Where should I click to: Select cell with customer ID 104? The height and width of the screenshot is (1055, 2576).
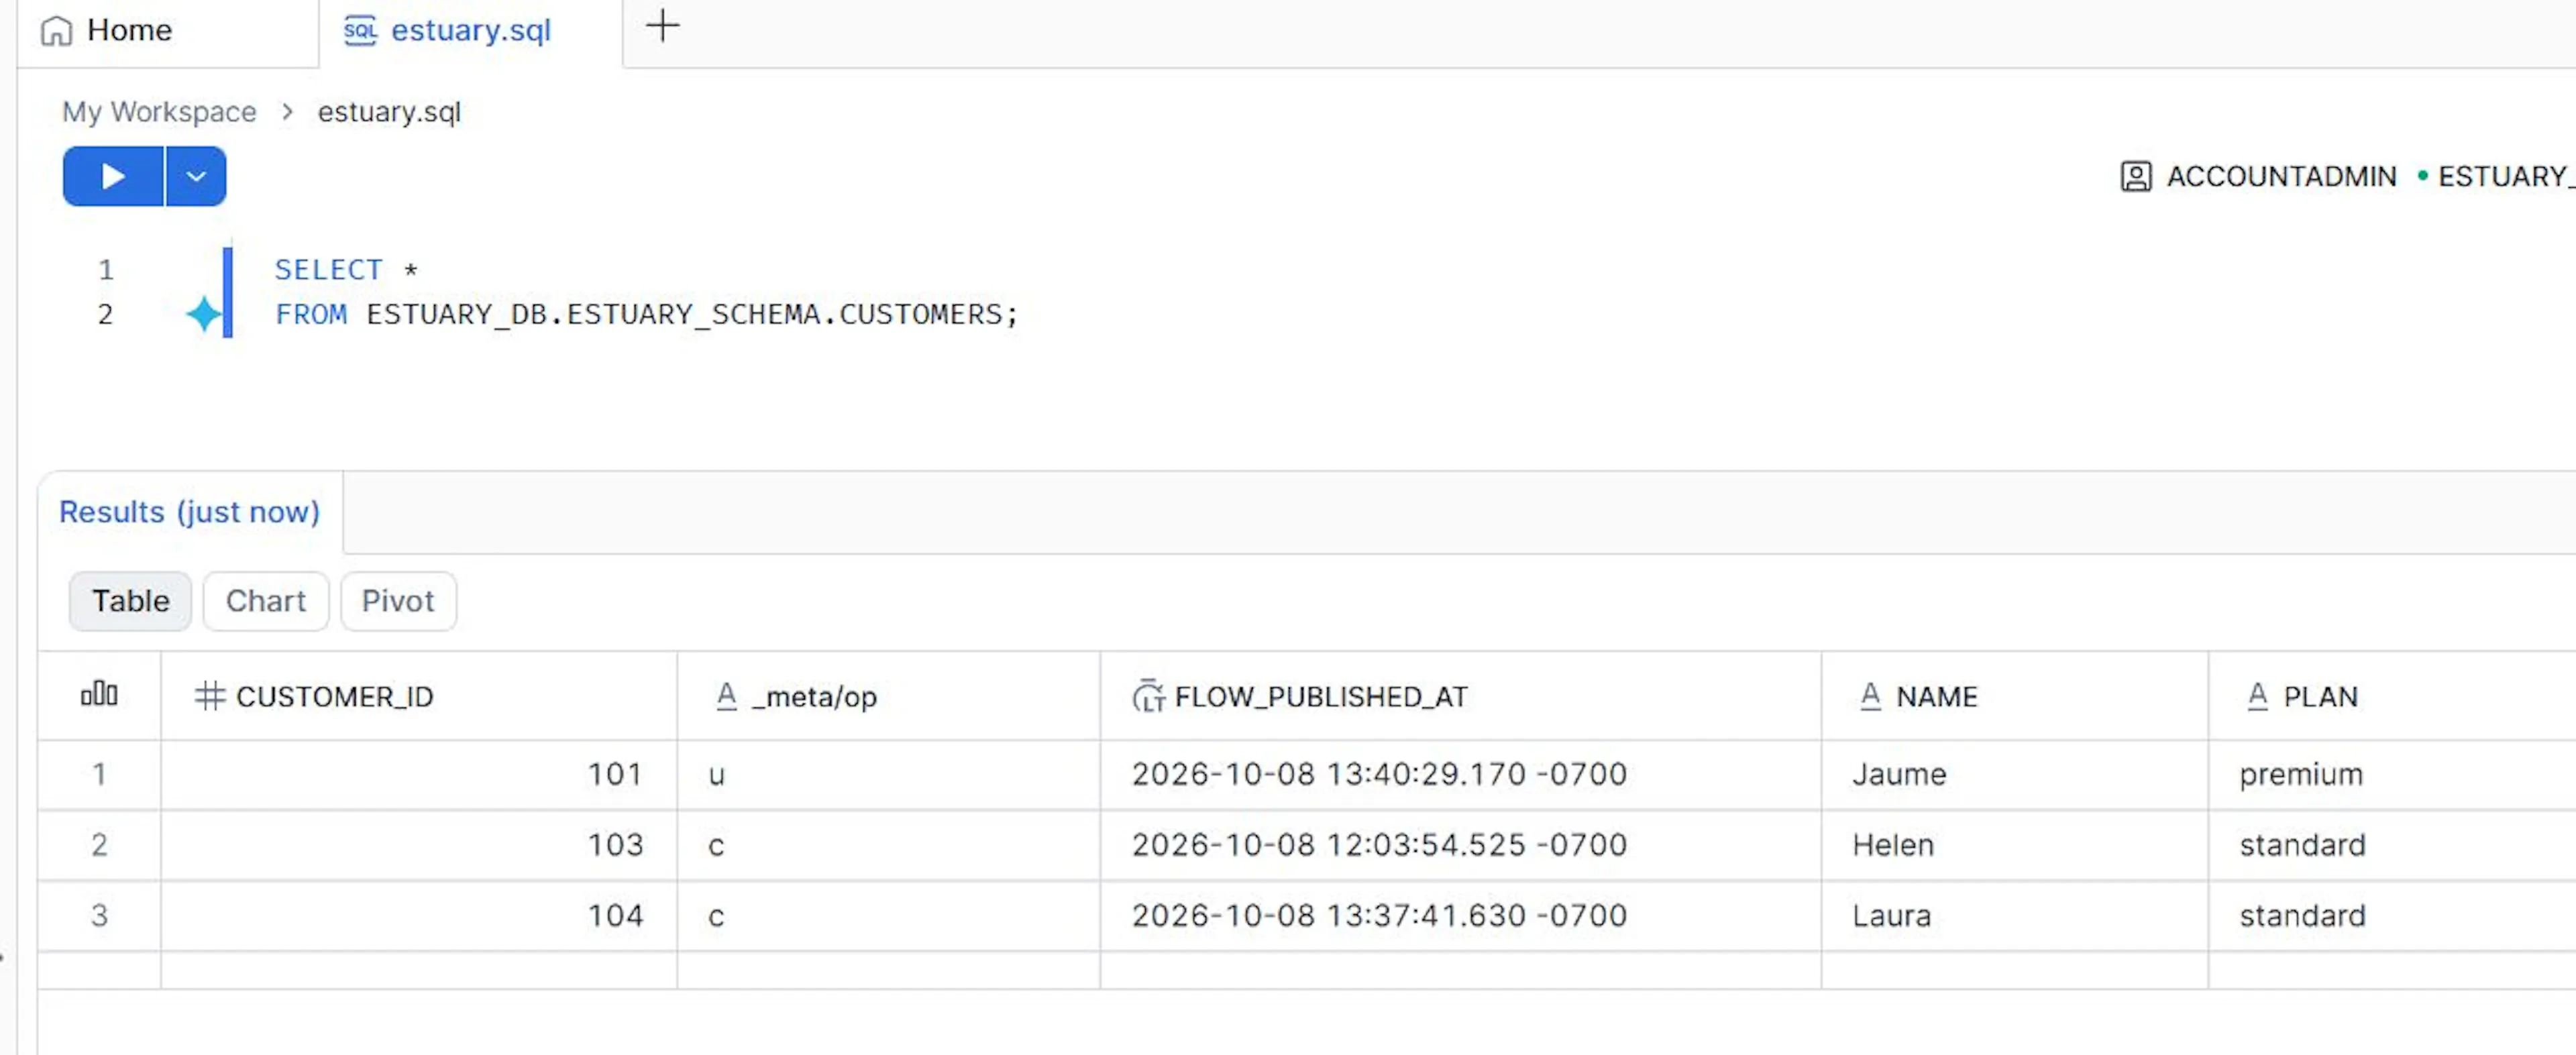[419, 916]
